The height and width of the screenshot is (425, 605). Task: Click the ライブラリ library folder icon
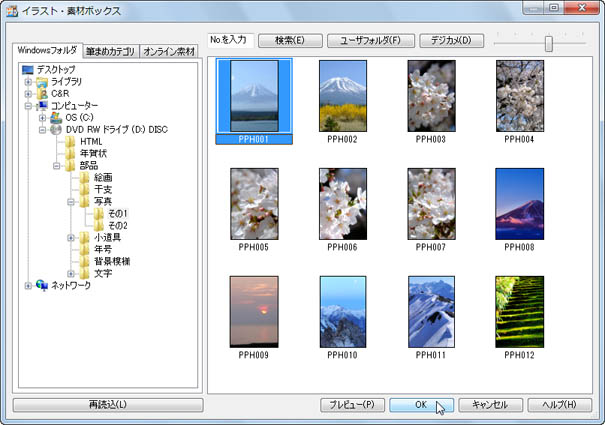42,81
